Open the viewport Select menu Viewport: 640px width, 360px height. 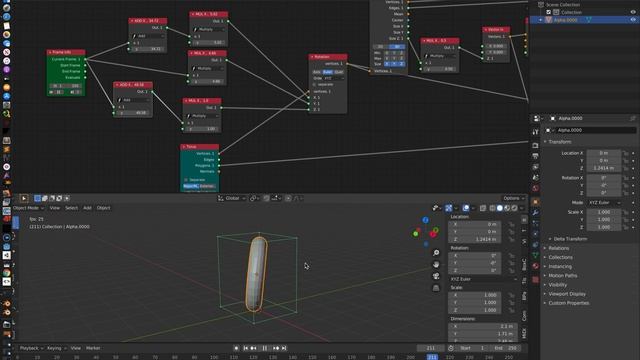pyautogui.click(x=71, y=208)
